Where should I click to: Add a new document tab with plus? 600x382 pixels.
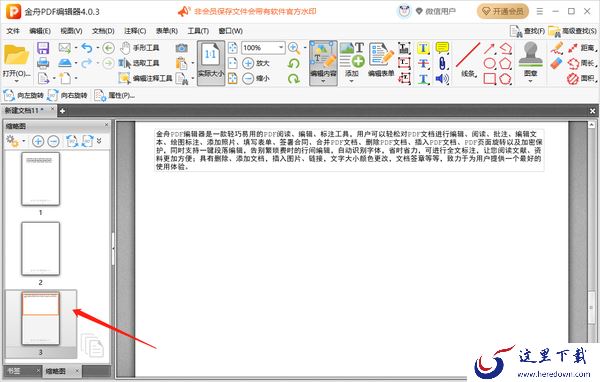(62, 111)
